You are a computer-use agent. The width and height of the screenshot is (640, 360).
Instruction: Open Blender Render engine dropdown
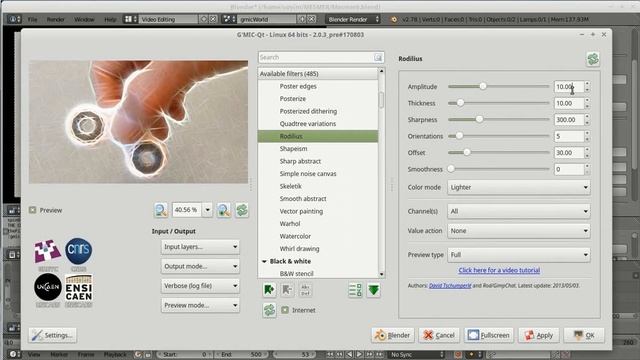point(353,19)
